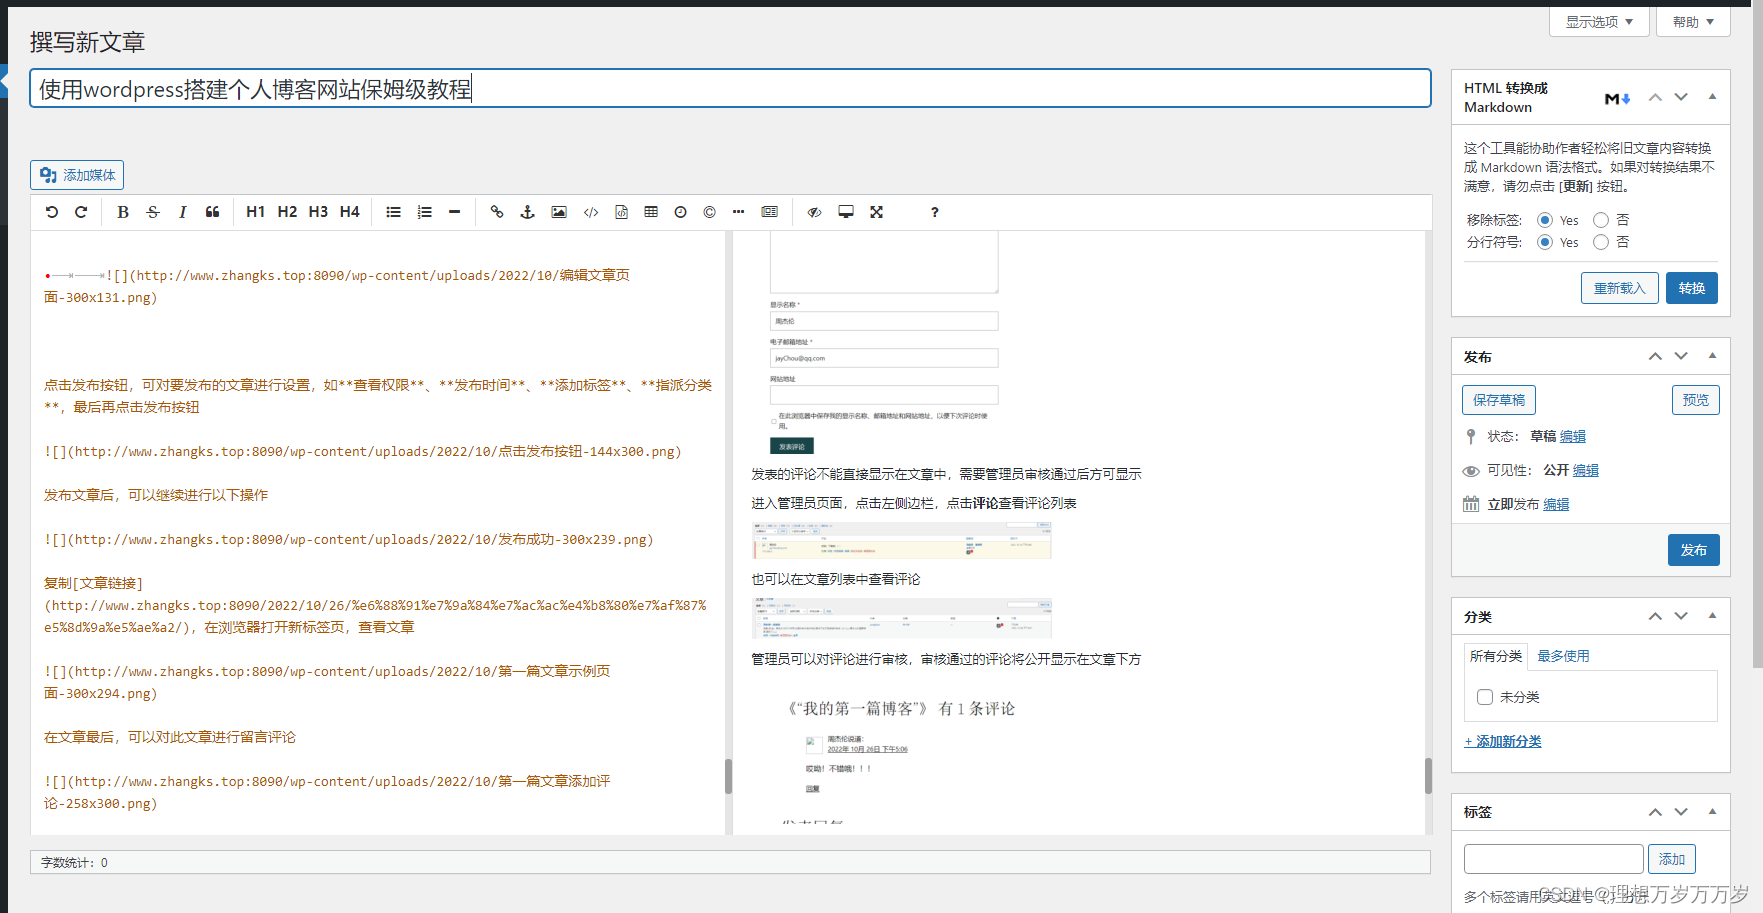Move the 发布 panel down
Image resolution: width=1763 pixels, height=913 pixels.
point(1681,356)
